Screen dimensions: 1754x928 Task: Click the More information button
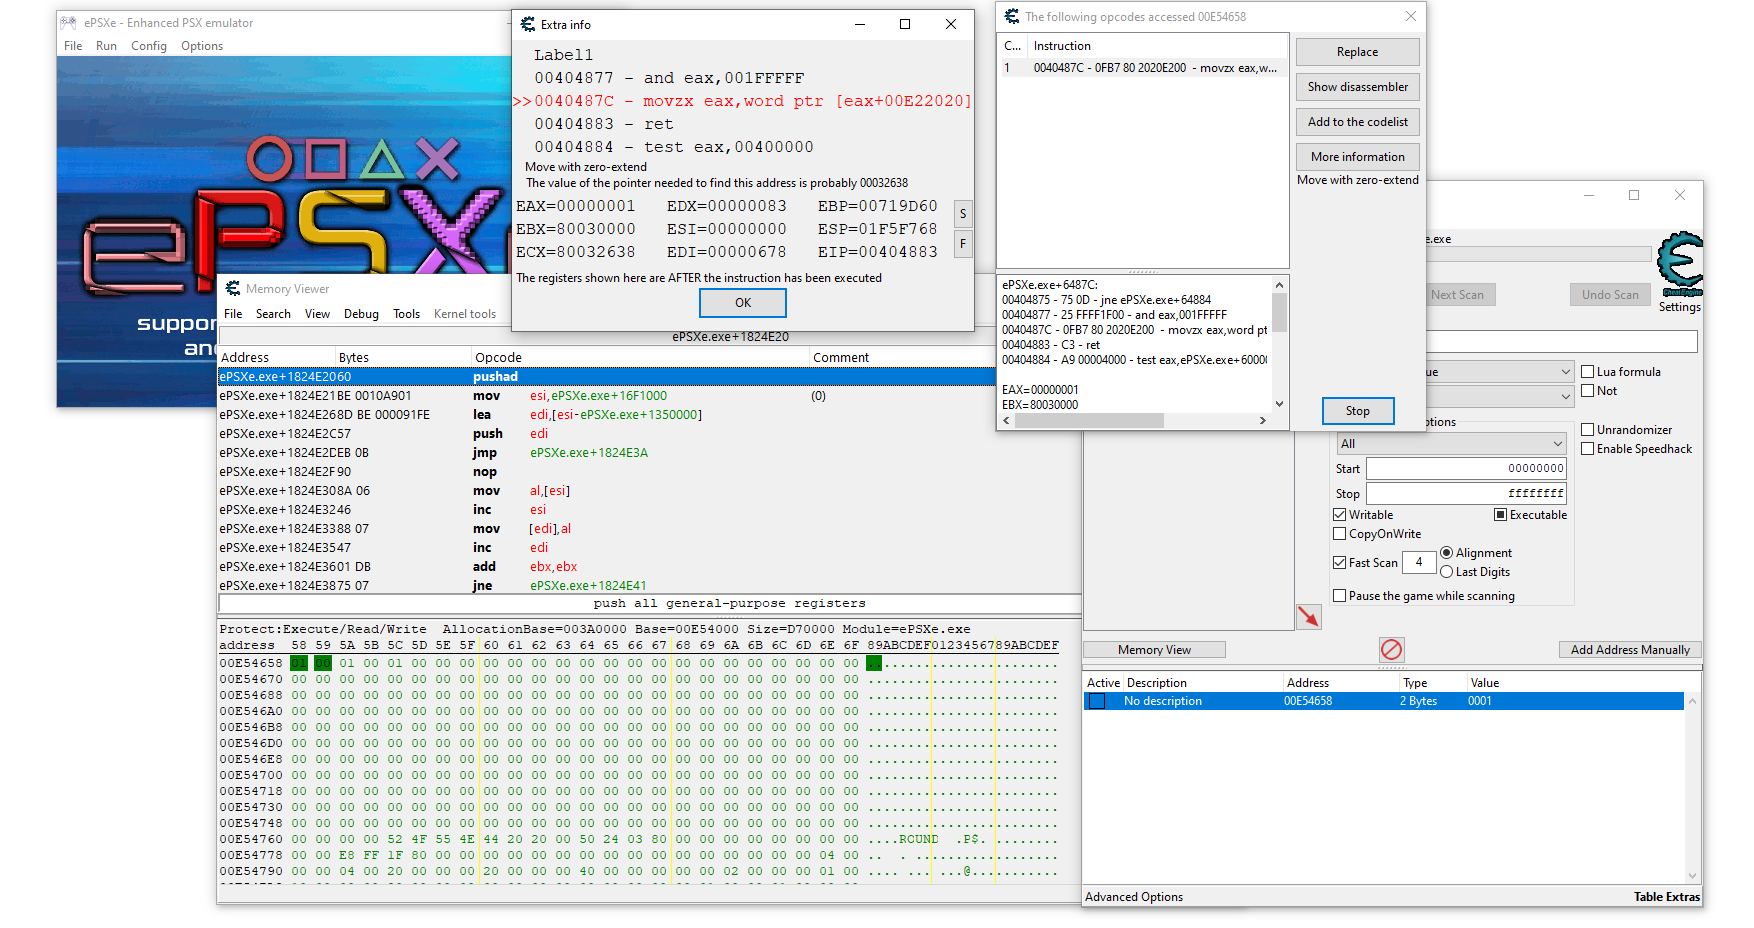tap(1357, 156)
